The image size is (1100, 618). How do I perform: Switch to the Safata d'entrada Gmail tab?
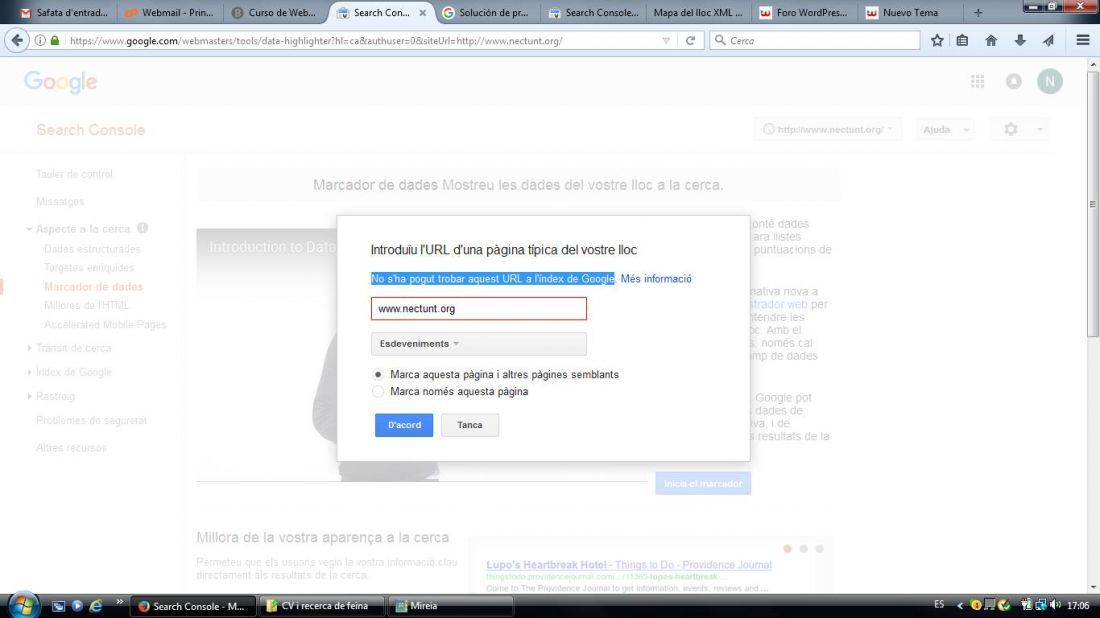click(65, 13)
